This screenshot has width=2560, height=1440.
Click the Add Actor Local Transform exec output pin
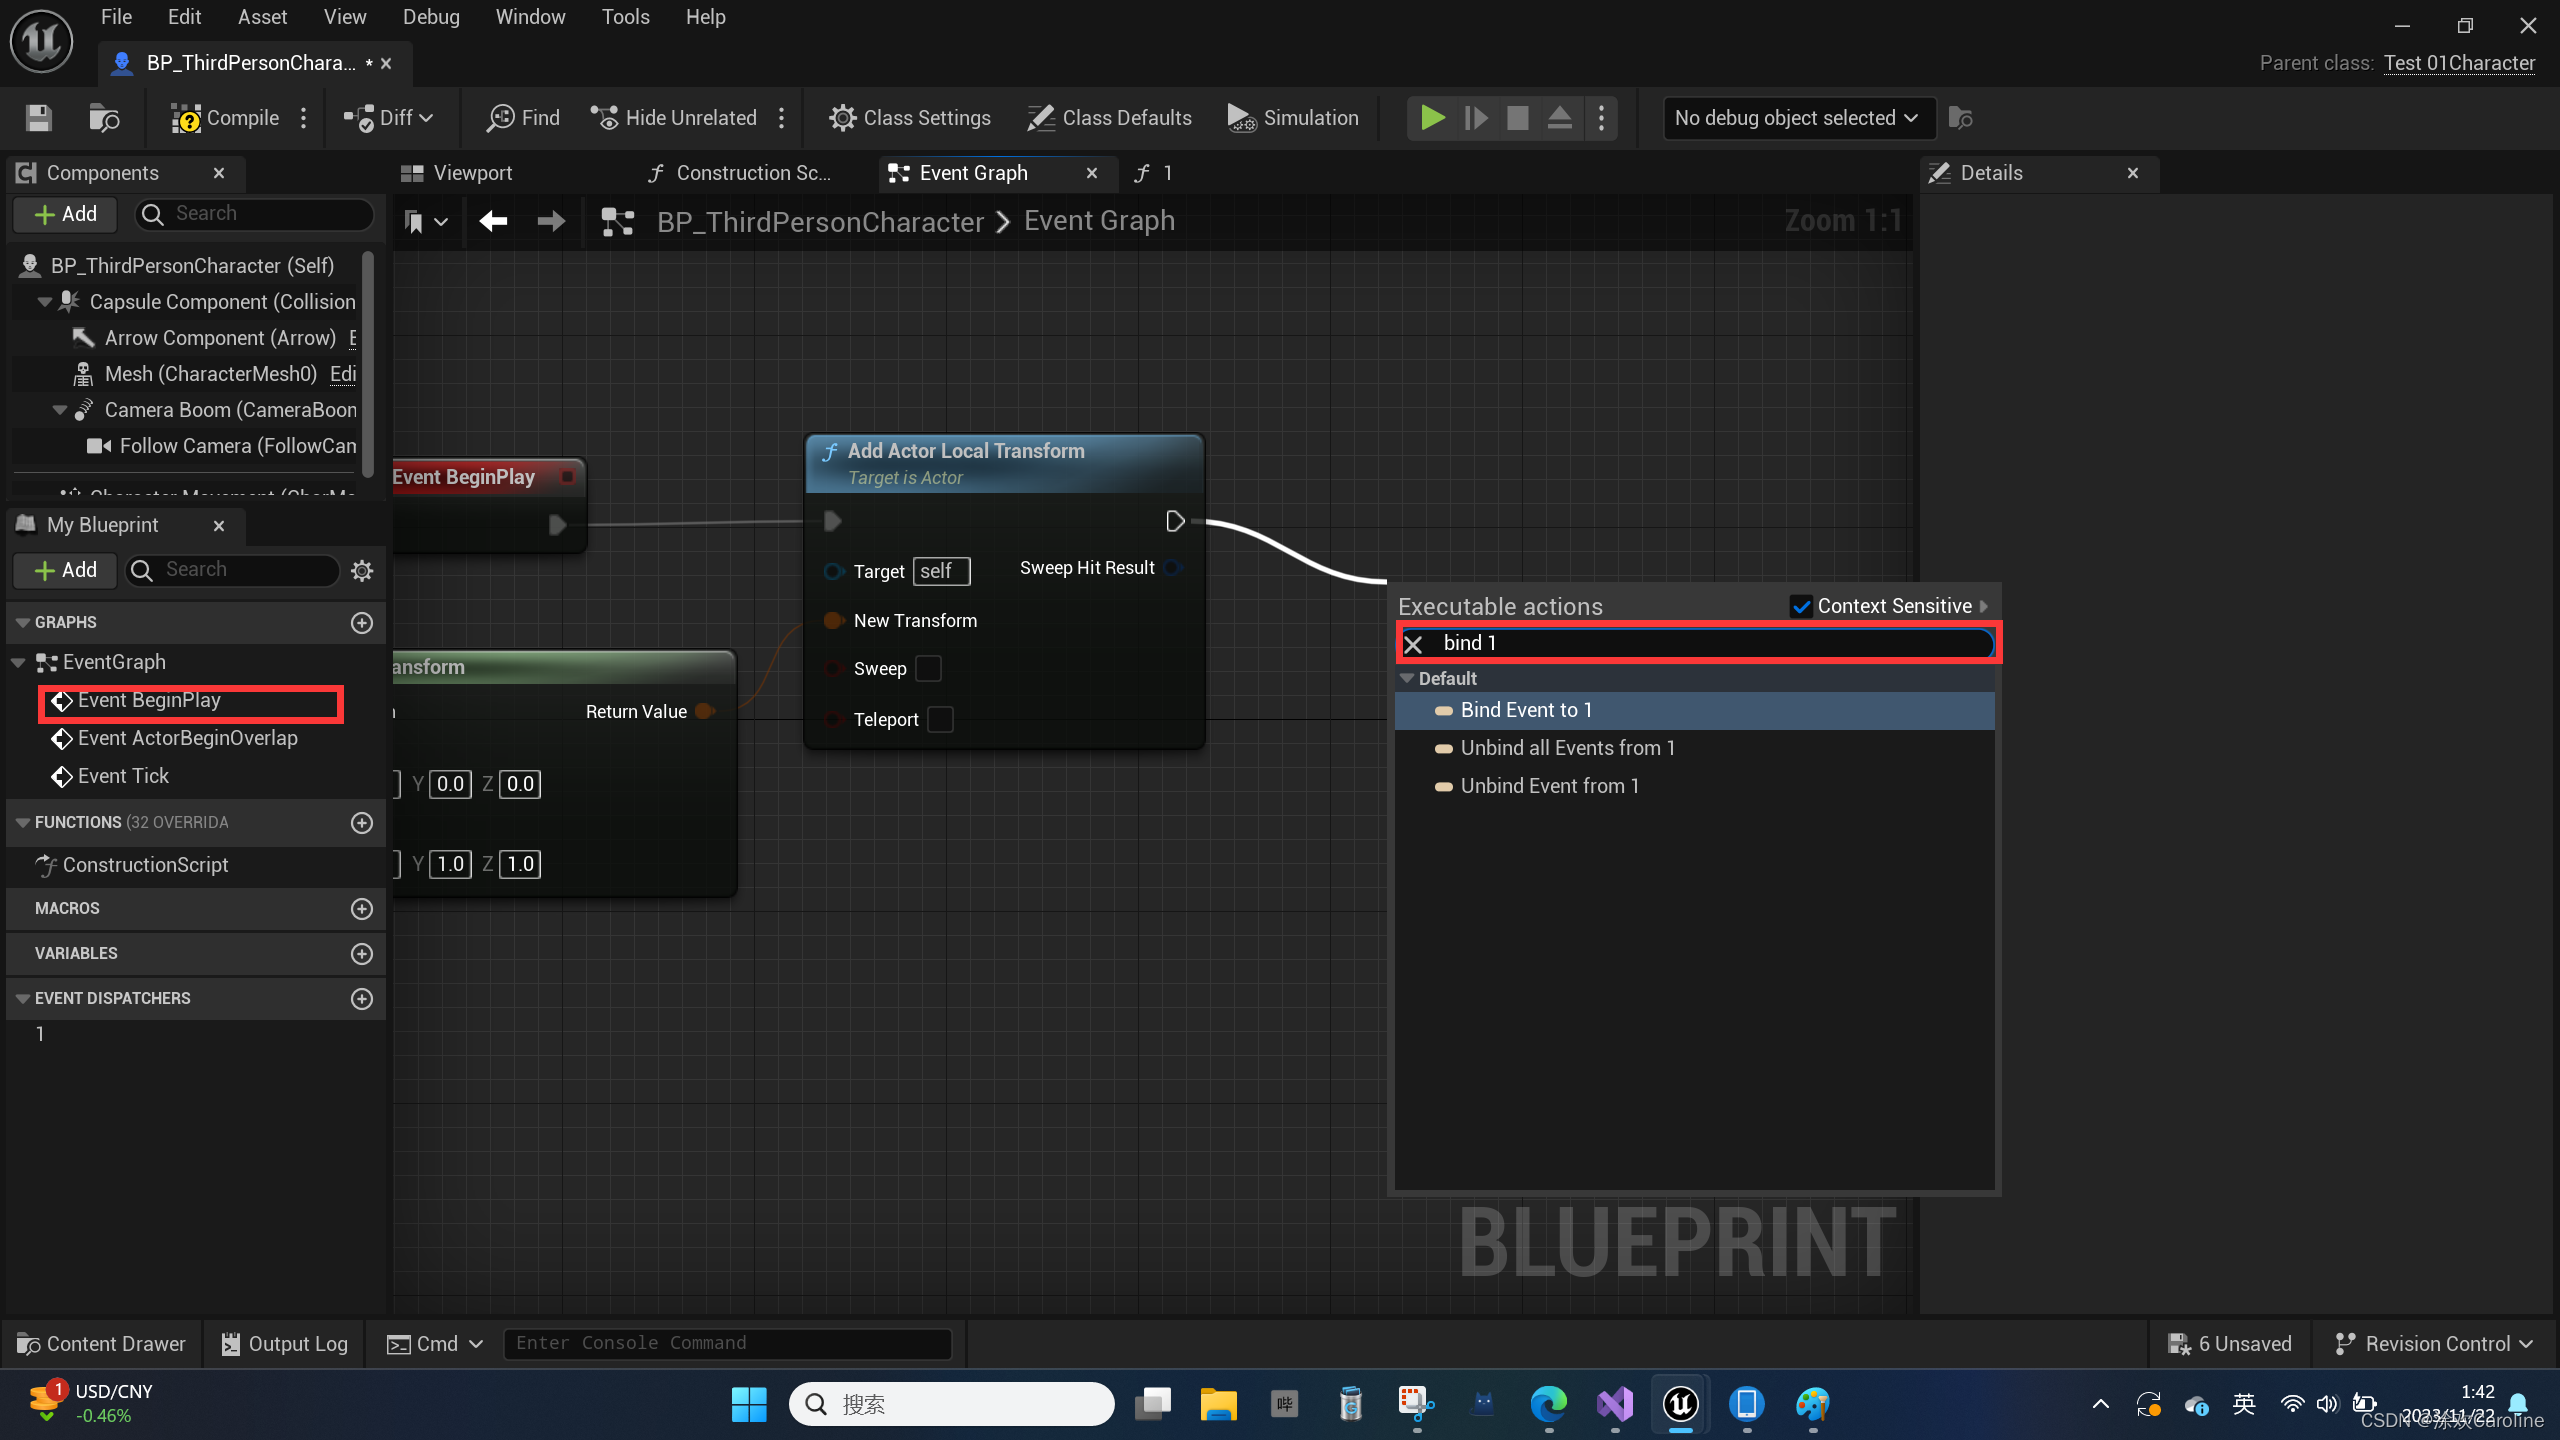pos(1175,521)
